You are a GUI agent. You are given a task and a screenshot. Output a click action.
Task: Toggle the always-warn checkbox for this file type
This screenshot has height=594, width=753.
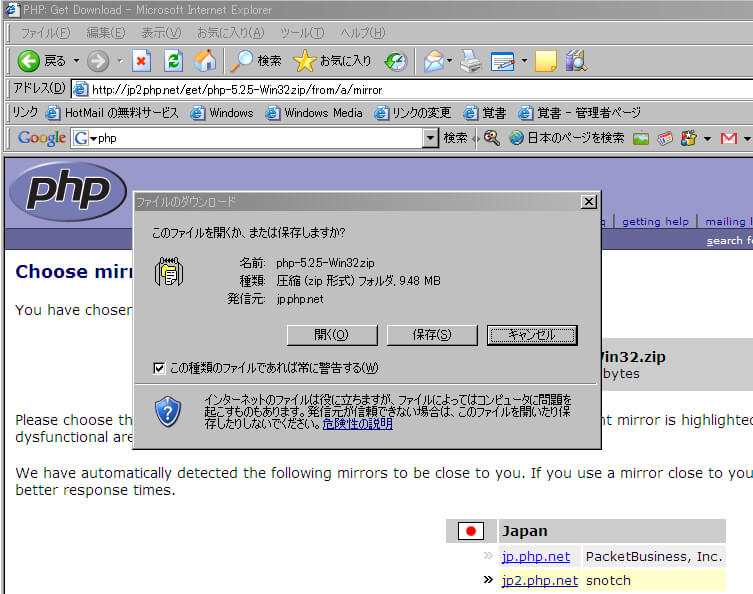(159, 368)
